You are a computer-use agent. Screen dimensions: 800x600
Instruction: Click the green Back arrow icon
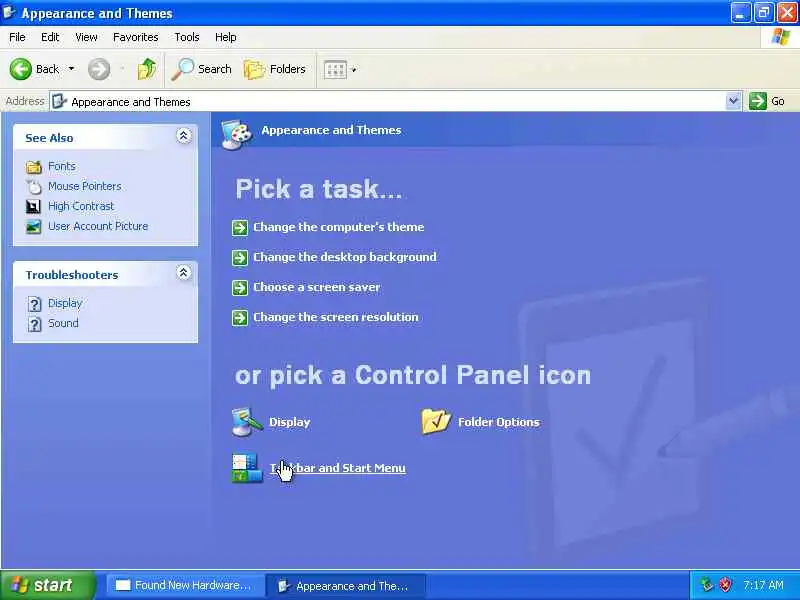click(21, 69)
